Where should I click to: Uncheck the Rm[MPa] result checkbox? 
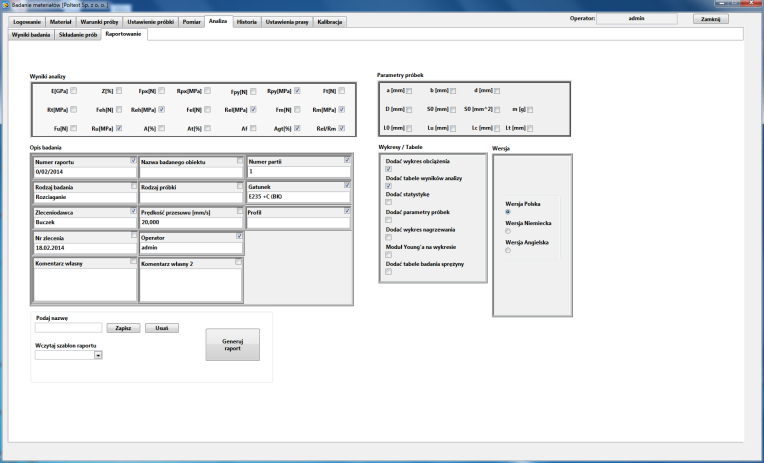point(342,110)
